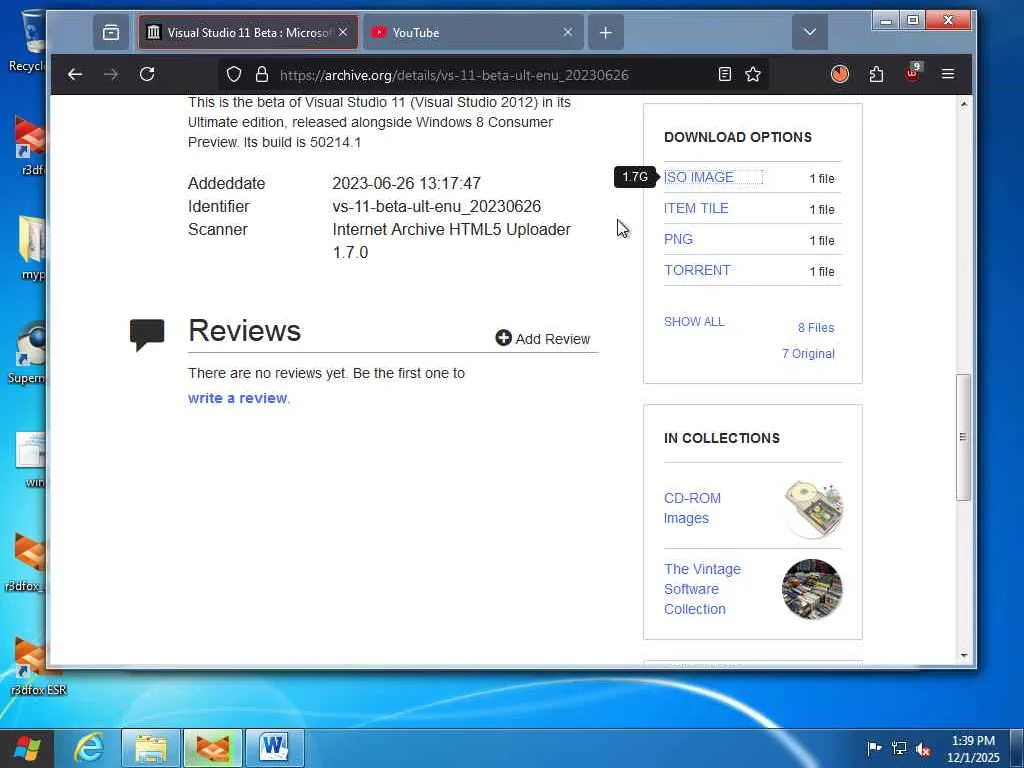This screenshot has width=1024, height=768.
Task: Open Microsoft Word from taskbar
Action: 275,748
